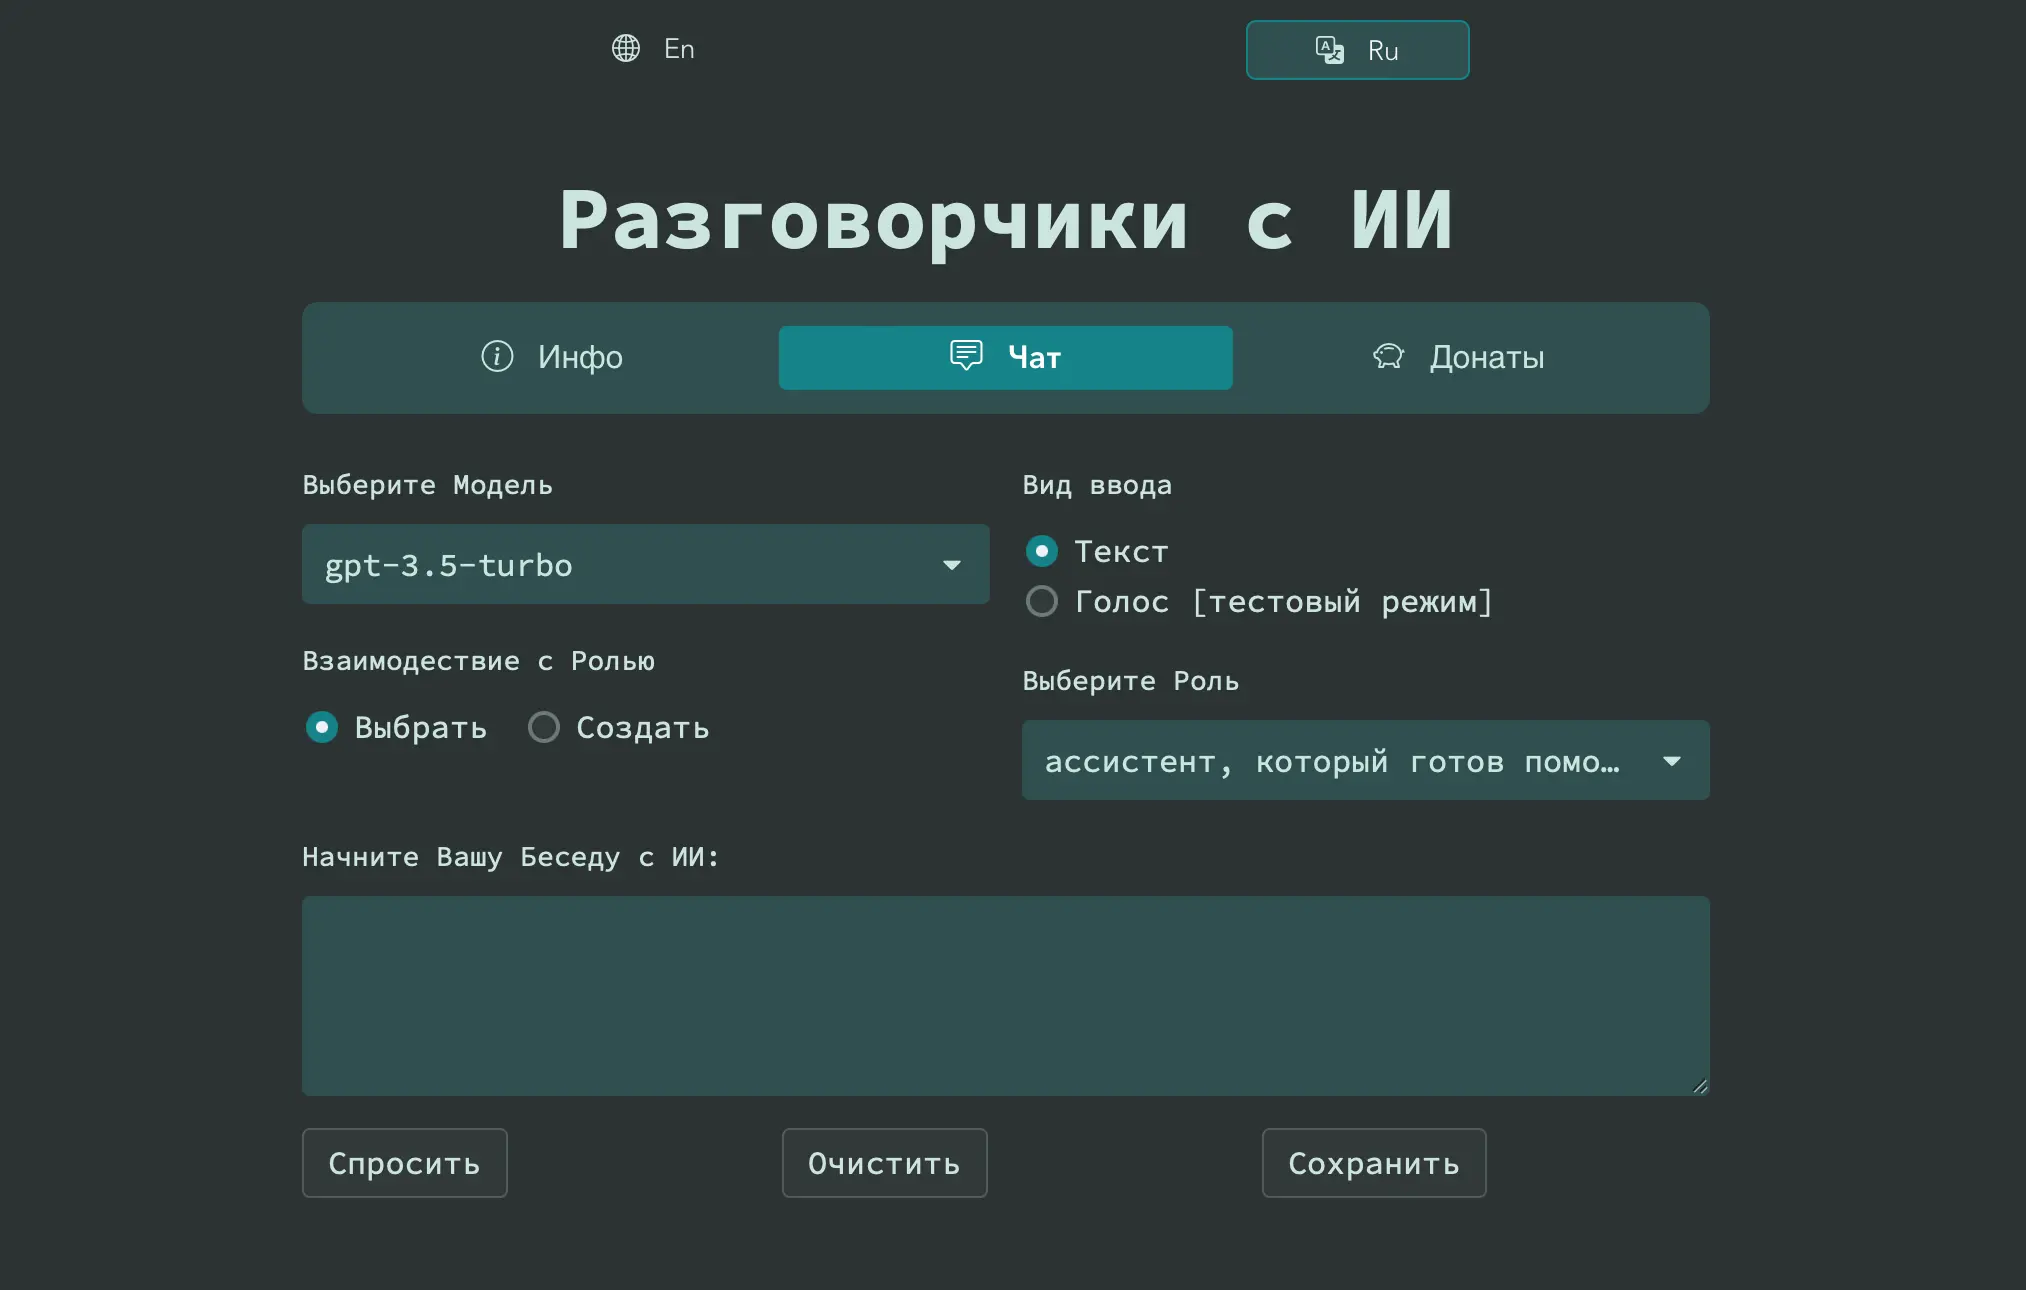Open the gpt-3.5-turbo model dropdown
This screenshot has width=2026, height=1290.
[620, 565]
